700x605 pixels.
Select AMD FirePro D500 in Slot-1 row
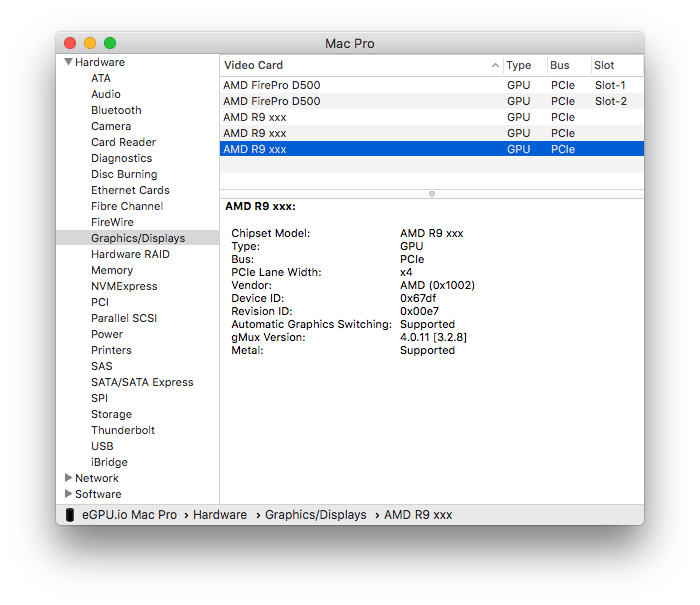(x=431, y=85)
